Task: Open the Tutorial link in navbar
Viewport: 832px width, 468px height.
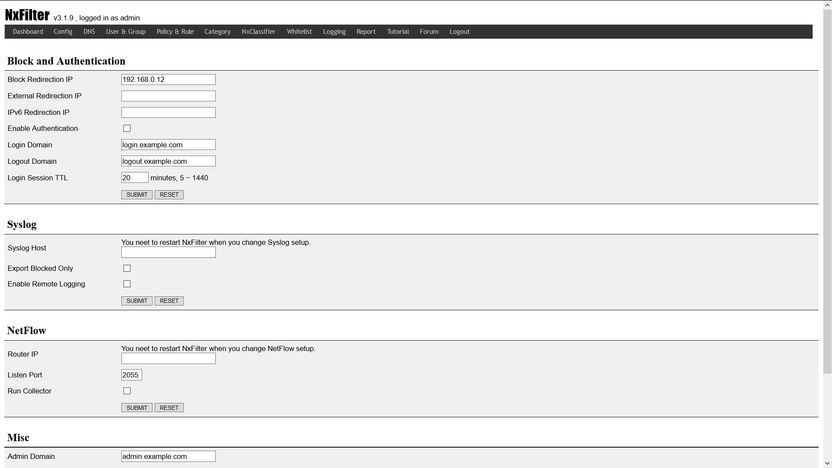Action: [398, 32]
